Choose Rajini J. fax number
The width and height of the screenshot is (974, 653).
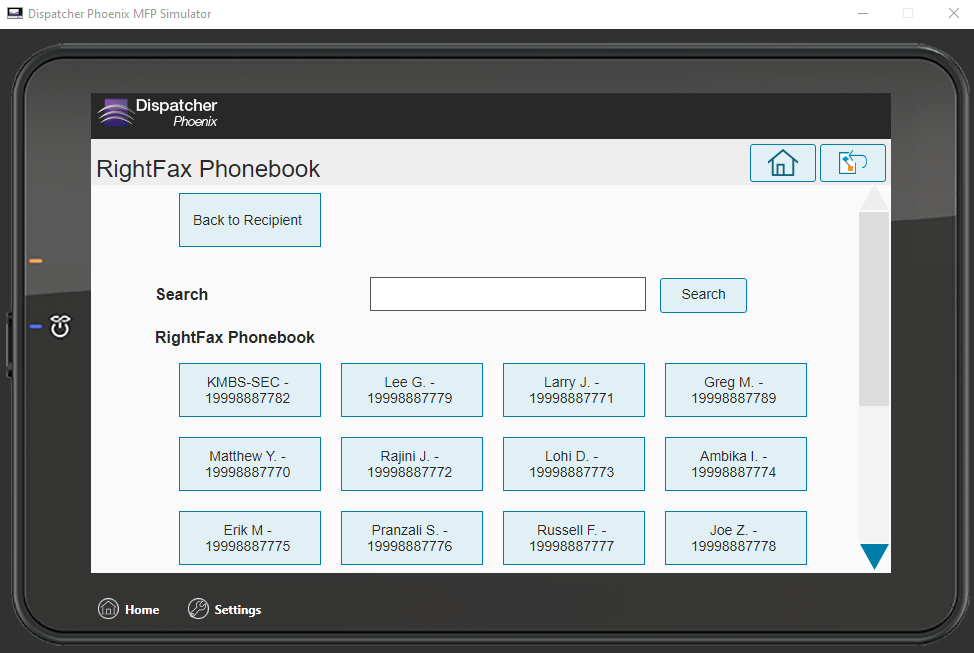coord(412,464)
